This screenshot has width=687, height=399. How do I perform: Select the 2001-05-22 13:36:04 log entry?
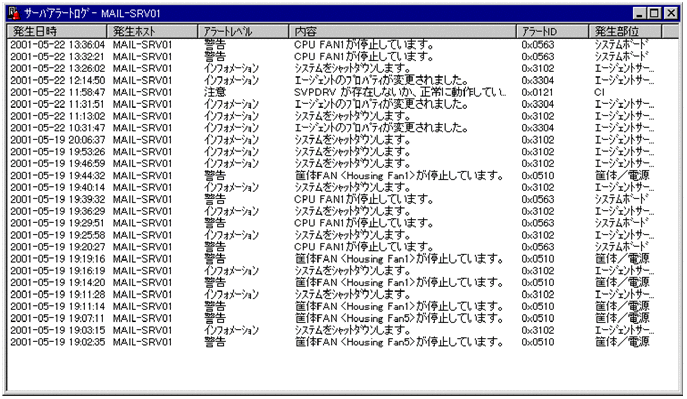tap(342, 45)
